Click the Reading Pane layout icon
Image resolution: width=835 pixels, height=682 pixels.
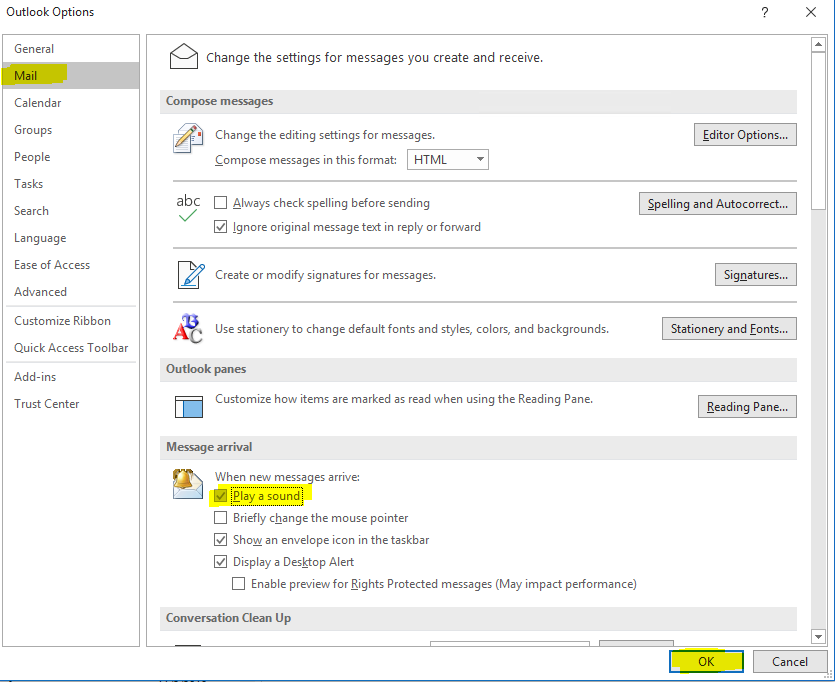(189, 407)
